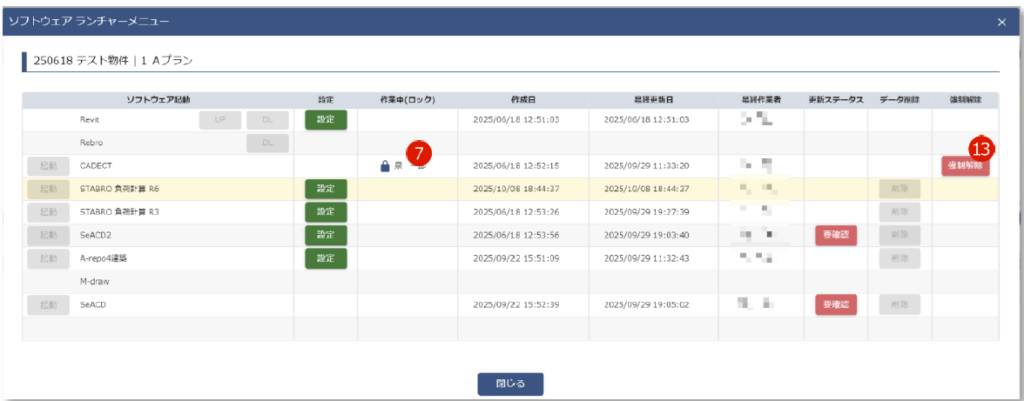1024x401 pixels.
Task: Click 削除 in the STABRO 負荷計算 R6 row
Action: (x=899, y=188)
